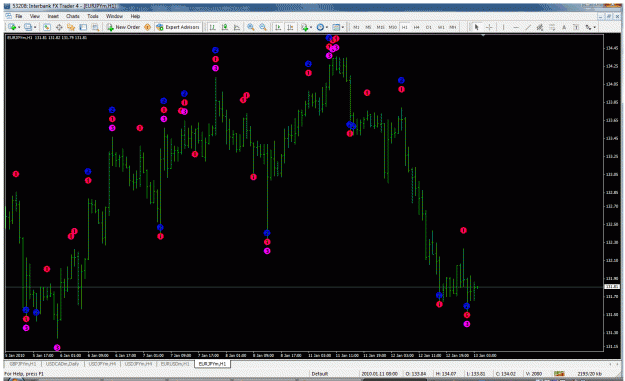Open the Tools menu
Screen dimensions: 625x381
coord(93,16)
